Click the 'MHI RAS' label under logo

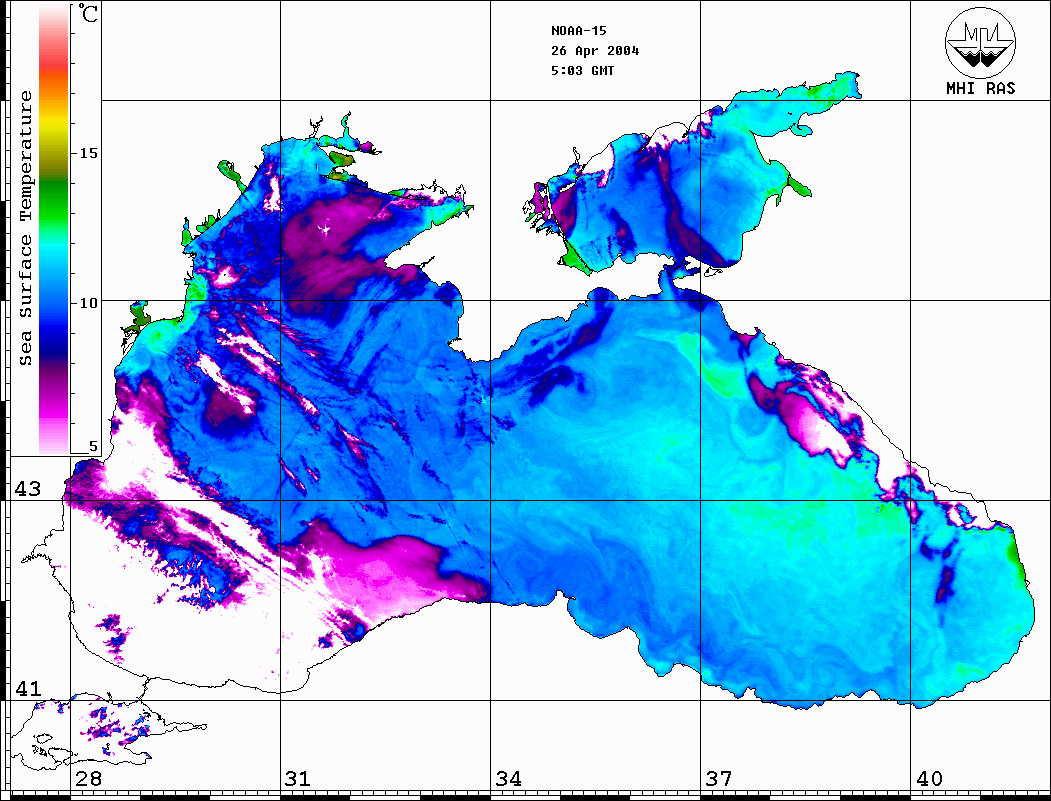[x=981, y=88]
